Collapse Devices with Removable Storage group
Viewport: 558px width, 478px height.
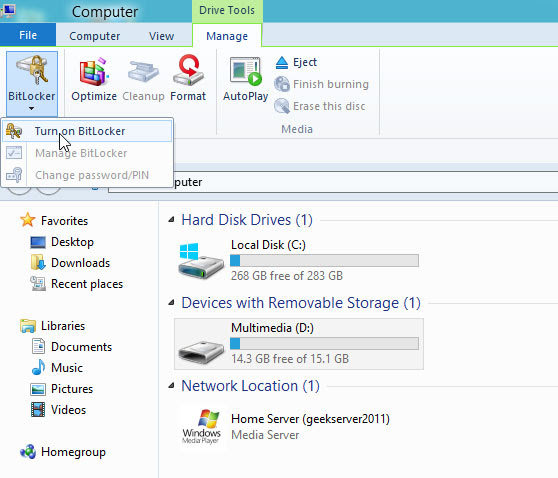(172, 303)
